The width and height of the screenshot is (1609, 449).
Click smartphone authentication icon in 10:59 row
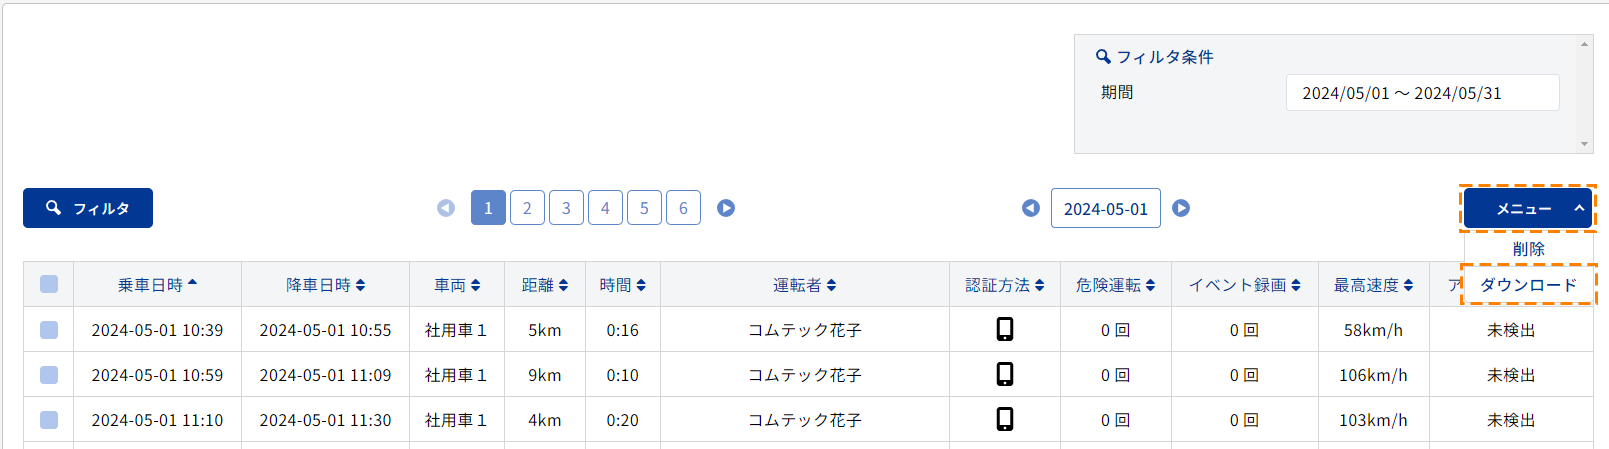1005,374
